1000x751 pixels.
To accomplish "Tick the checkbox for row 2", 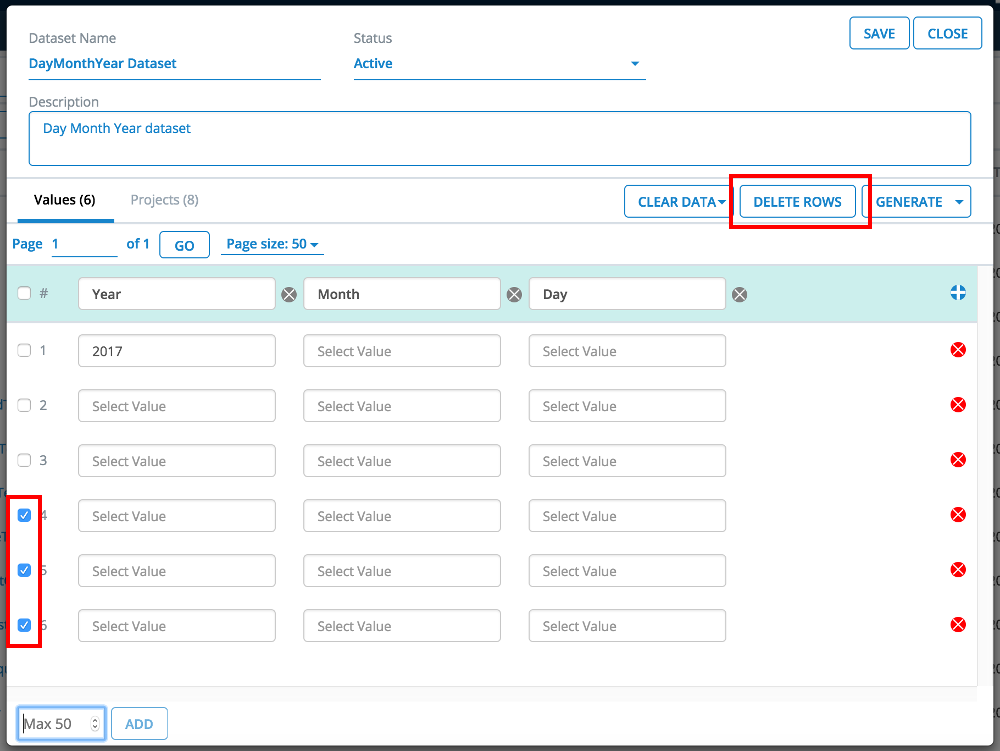I will click(25, 405).
